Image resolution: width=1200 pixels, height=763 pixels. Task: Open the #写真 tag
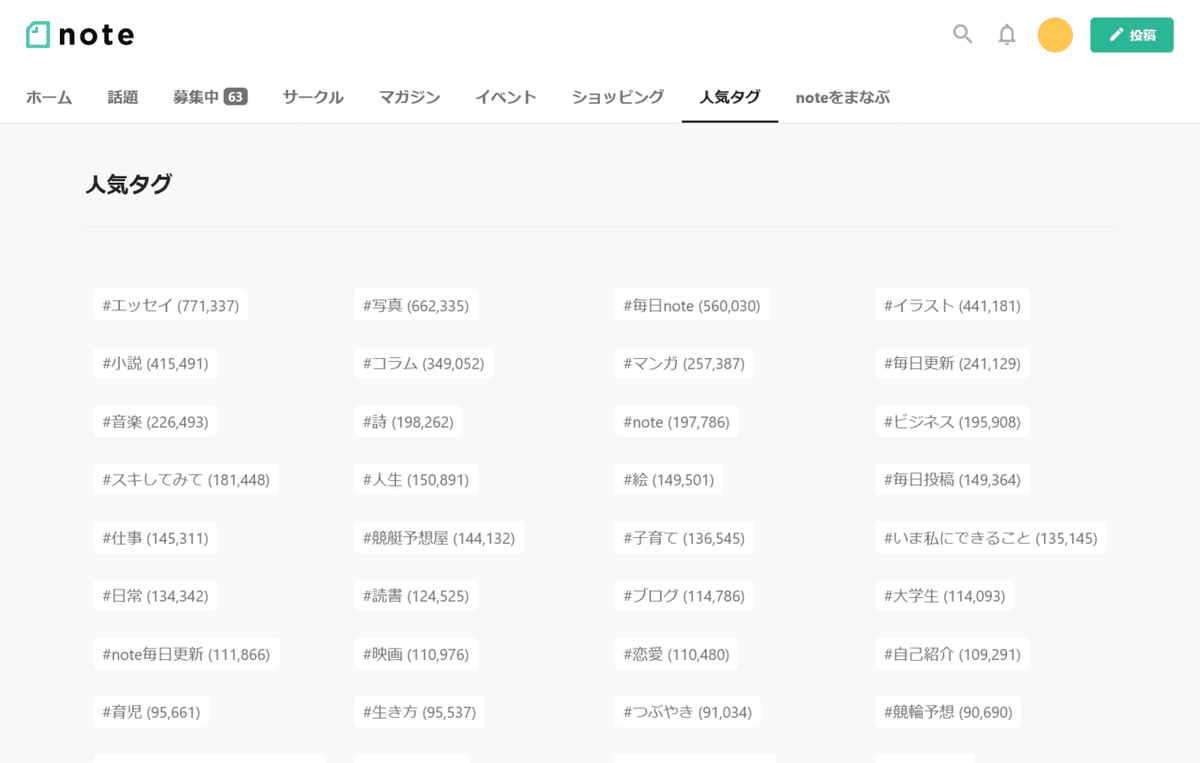[x=416, y=305]
